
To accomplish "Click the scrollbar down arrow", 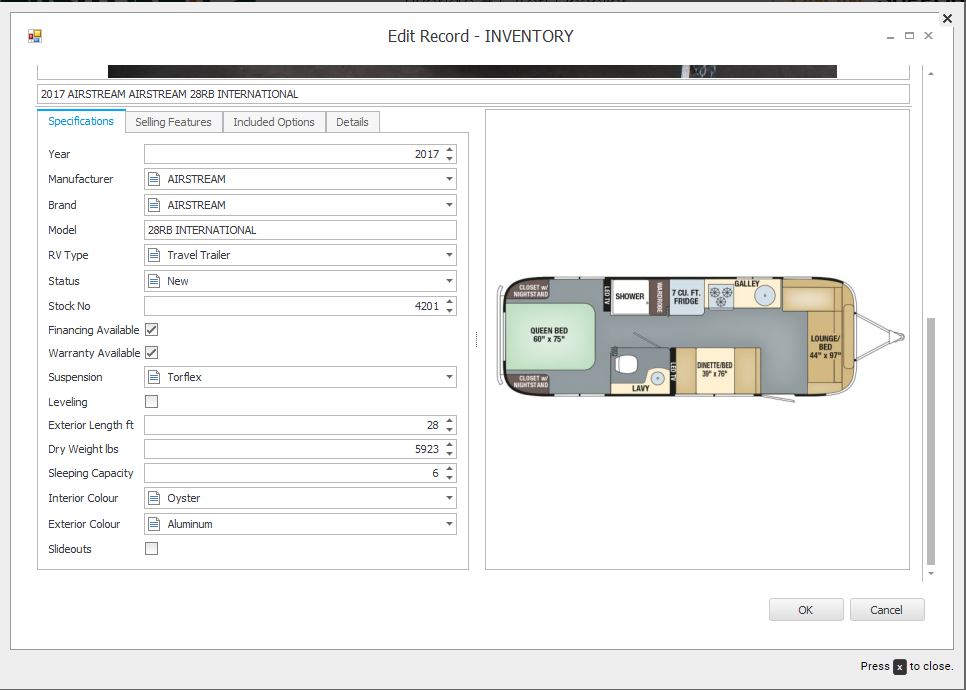I will [x=931, y=574].
